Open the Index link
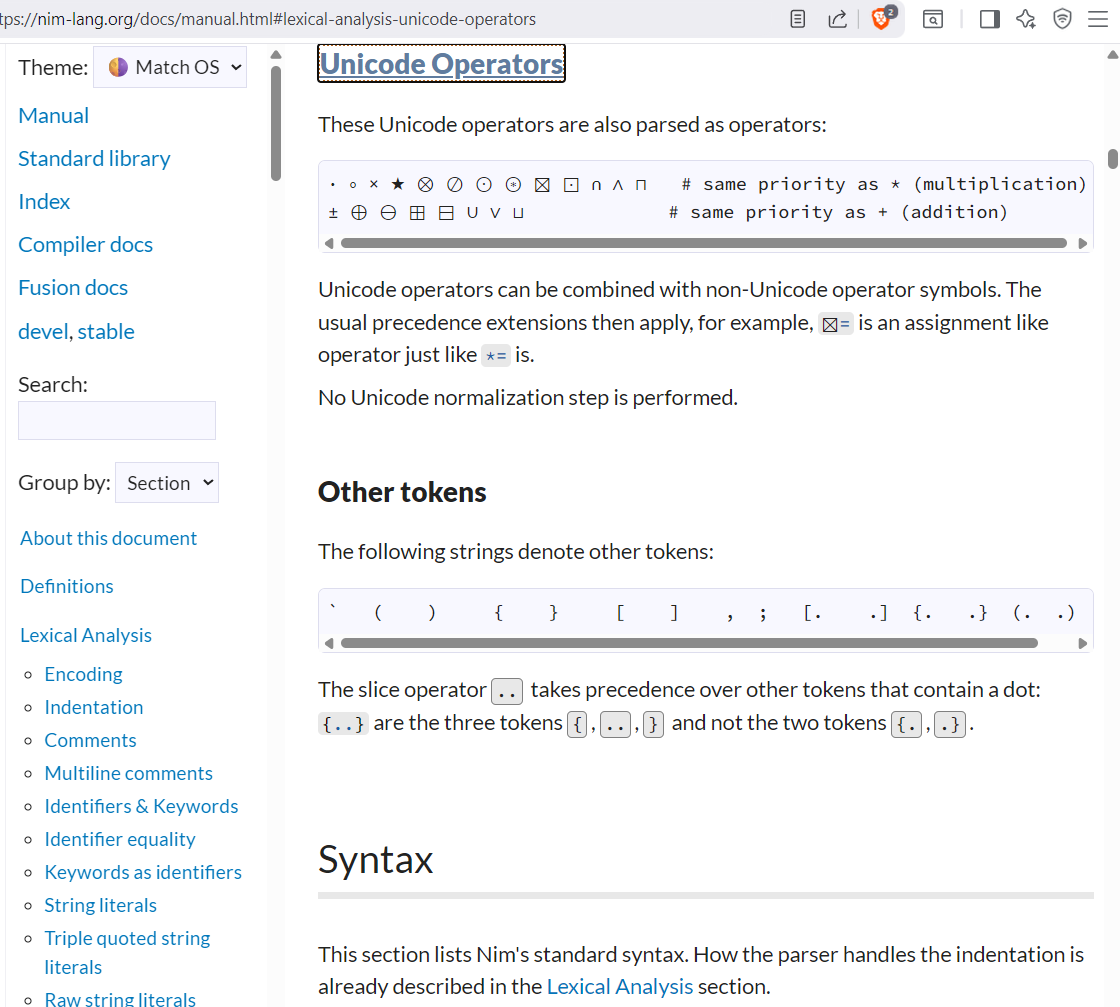The height and width of the screenshot is (1007, 1120). [x=44, y=202]
